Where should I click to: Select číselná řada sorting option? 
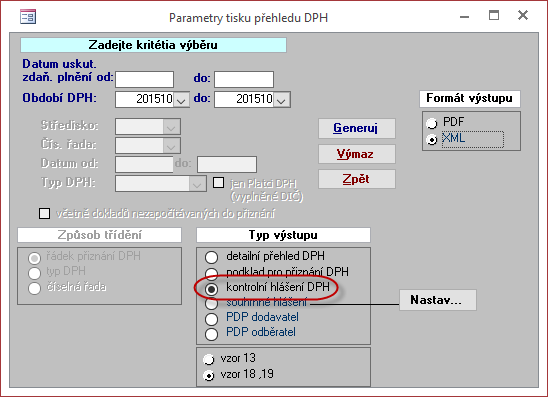[x=34, y=288]
